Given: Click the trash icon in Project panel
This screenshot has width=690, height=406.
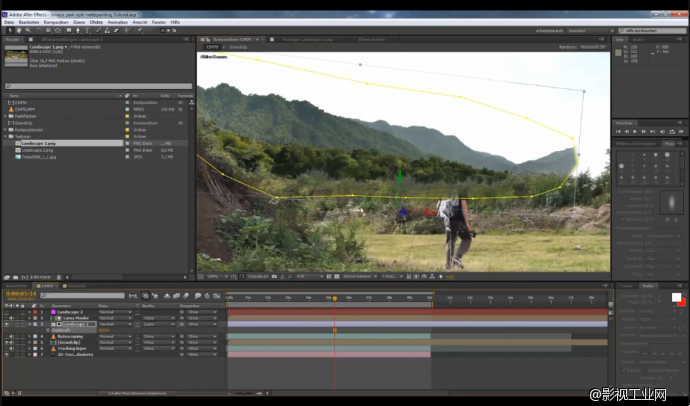Looking at the screenshot, I should point(59,278).
